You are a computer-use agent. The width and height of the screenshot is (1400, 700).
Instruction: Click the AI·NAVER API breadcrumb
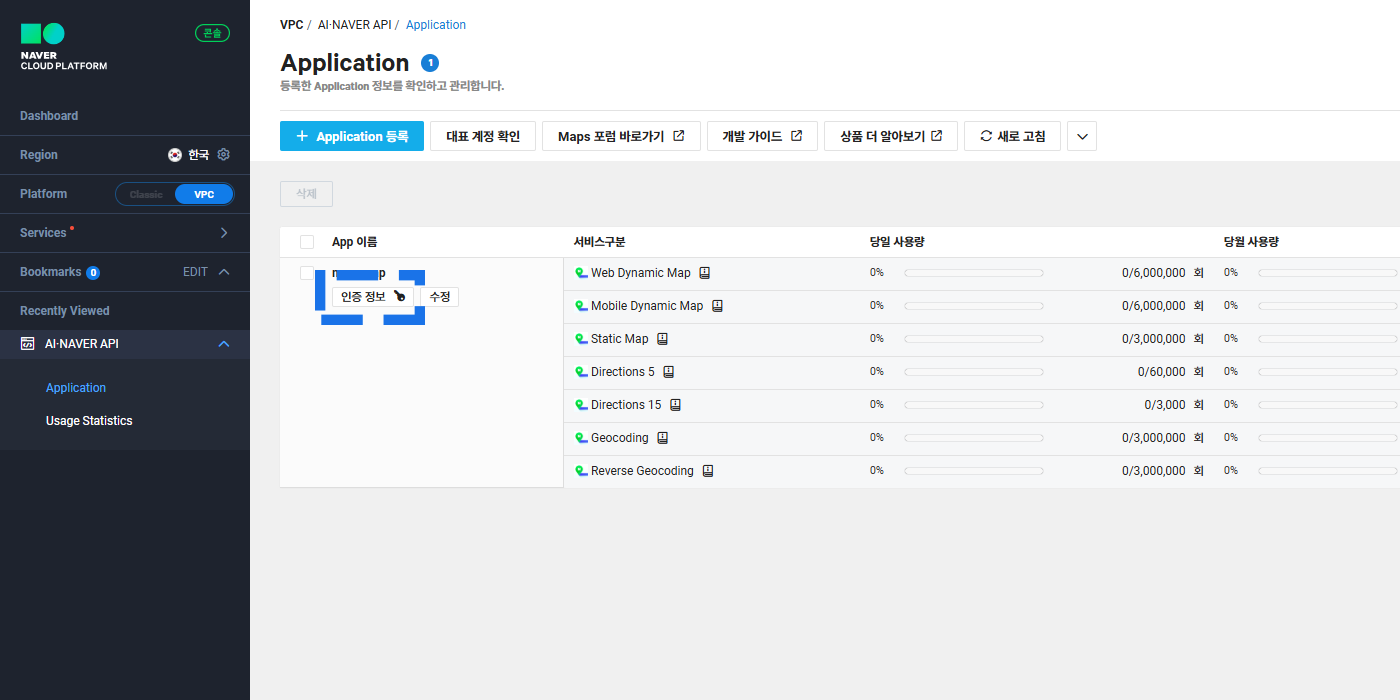[354, 25]
